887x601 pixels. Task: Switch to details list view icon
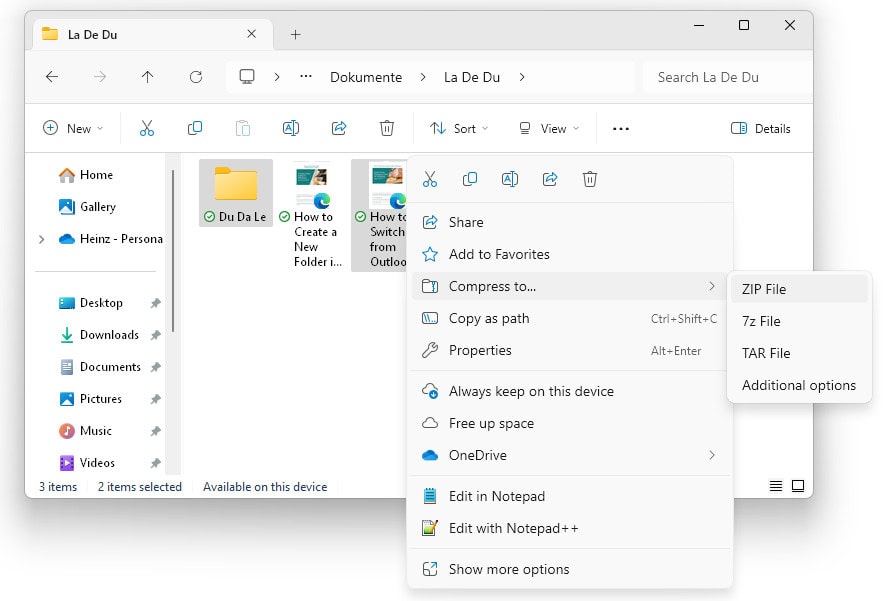[x=776, y=486]
